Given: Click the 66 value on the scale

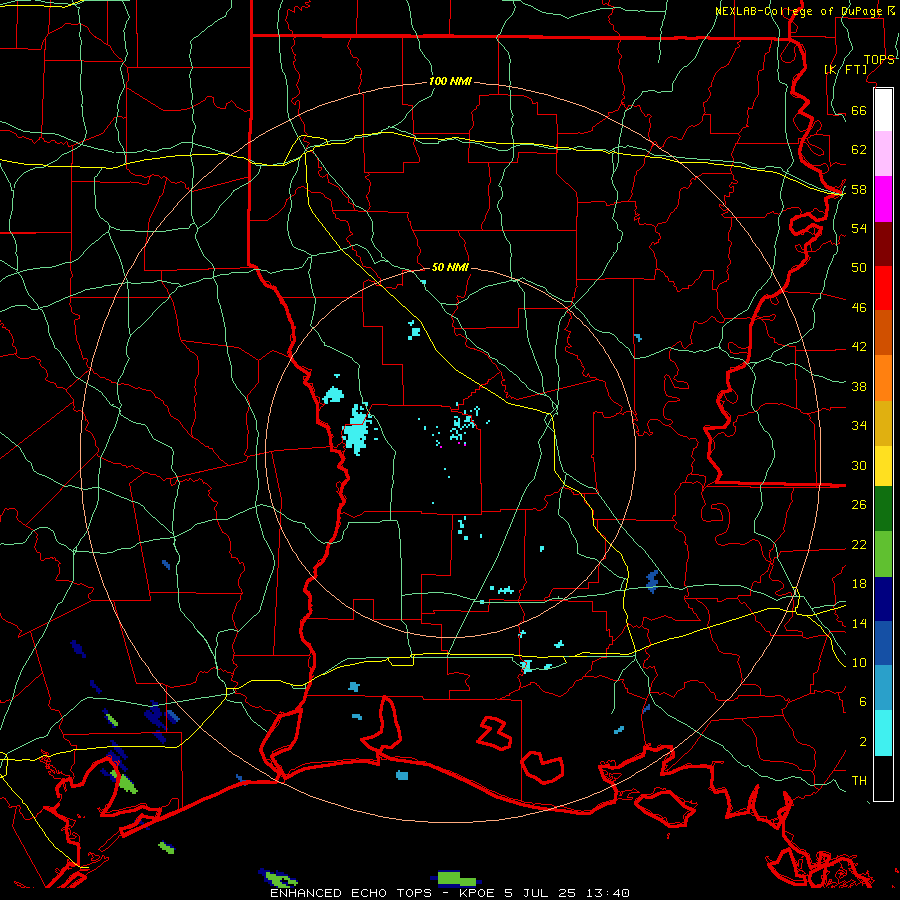Looking at the screenshot, I should click(x=859, y=110).
